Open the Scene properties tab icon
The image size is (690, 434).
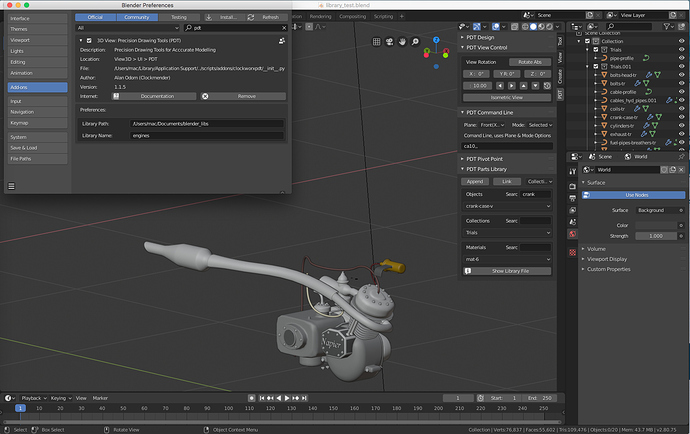573,222
